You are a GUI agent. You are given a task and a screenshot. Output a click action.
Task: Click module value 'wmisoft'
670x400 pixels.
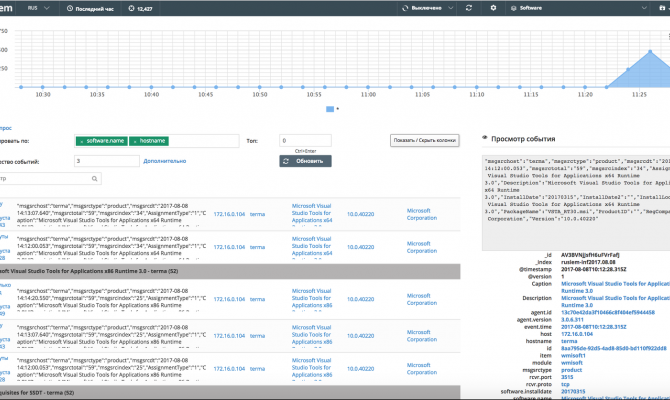tap(572, 363)
